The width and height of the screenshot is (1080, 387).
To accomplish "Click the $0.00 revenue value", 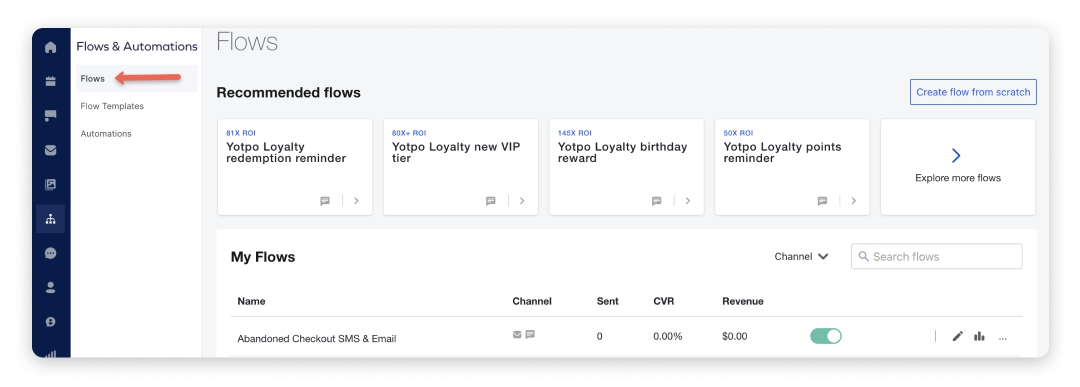I will [x=735, y=336].
